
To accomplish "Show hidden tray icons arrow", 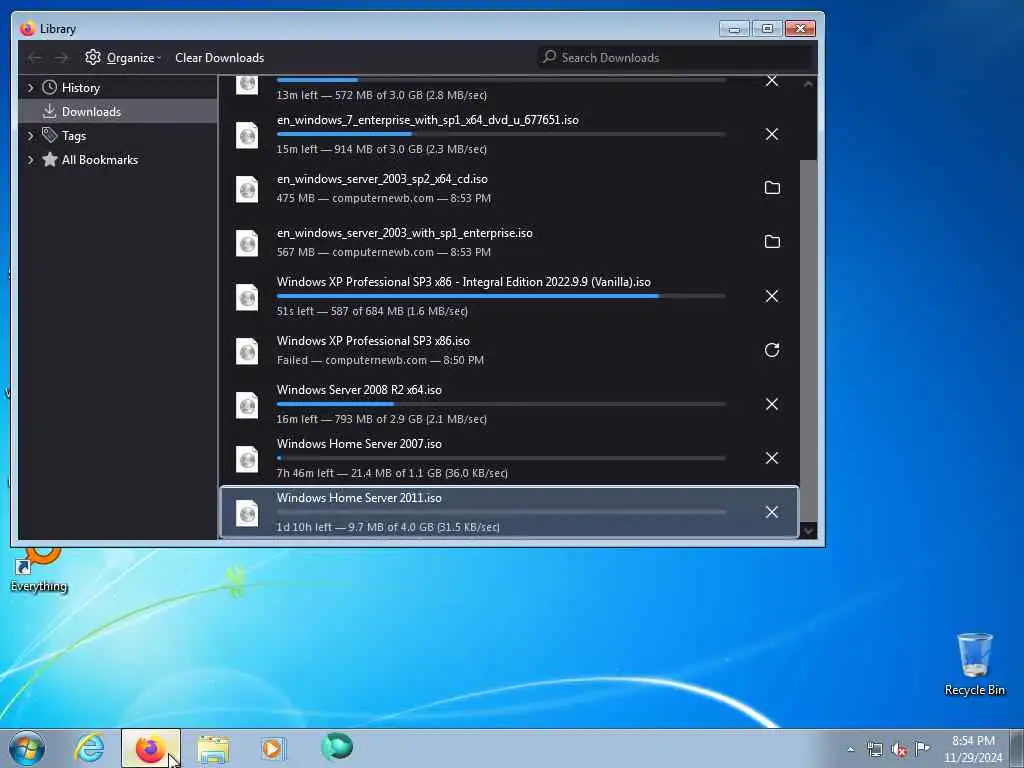I will pyautogui.click(x=850, y=749).
